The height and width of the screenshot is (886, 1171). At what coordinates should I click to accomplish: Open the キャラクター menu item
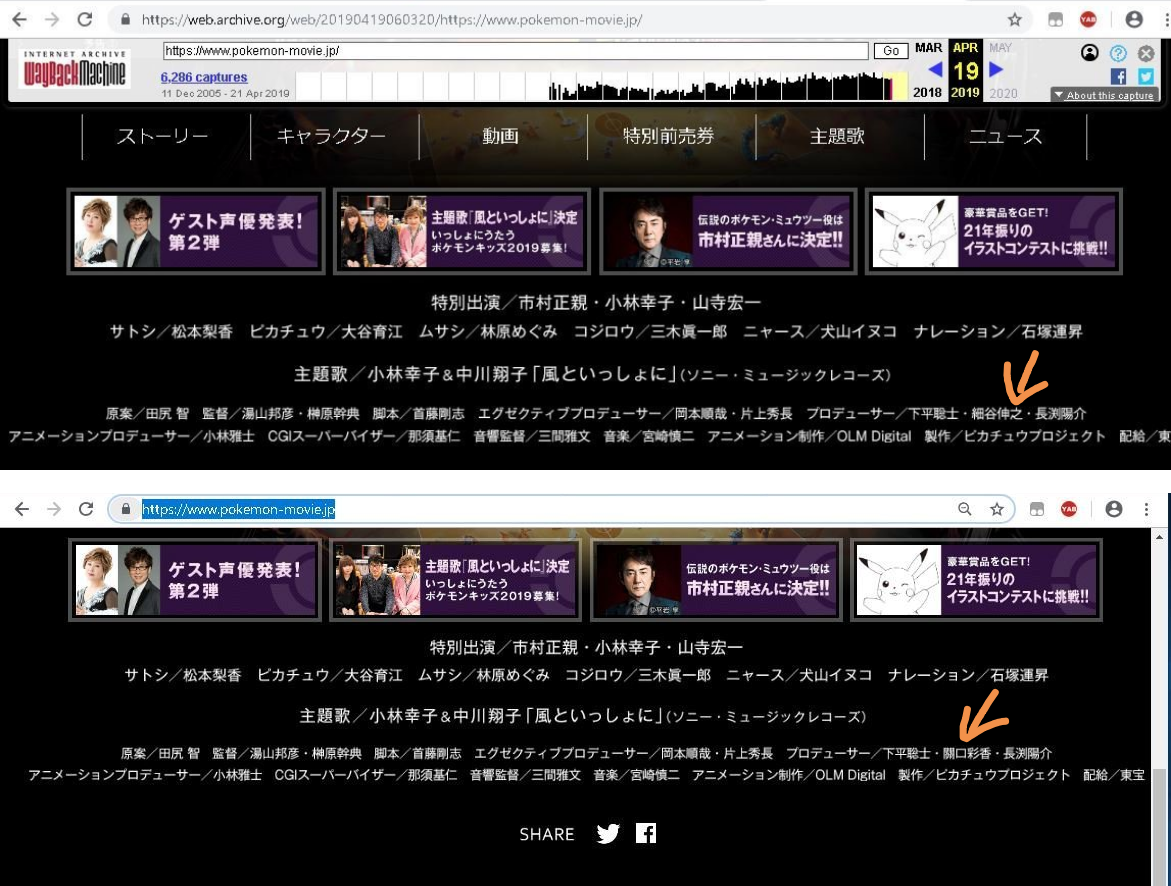[x=332, y=136]
